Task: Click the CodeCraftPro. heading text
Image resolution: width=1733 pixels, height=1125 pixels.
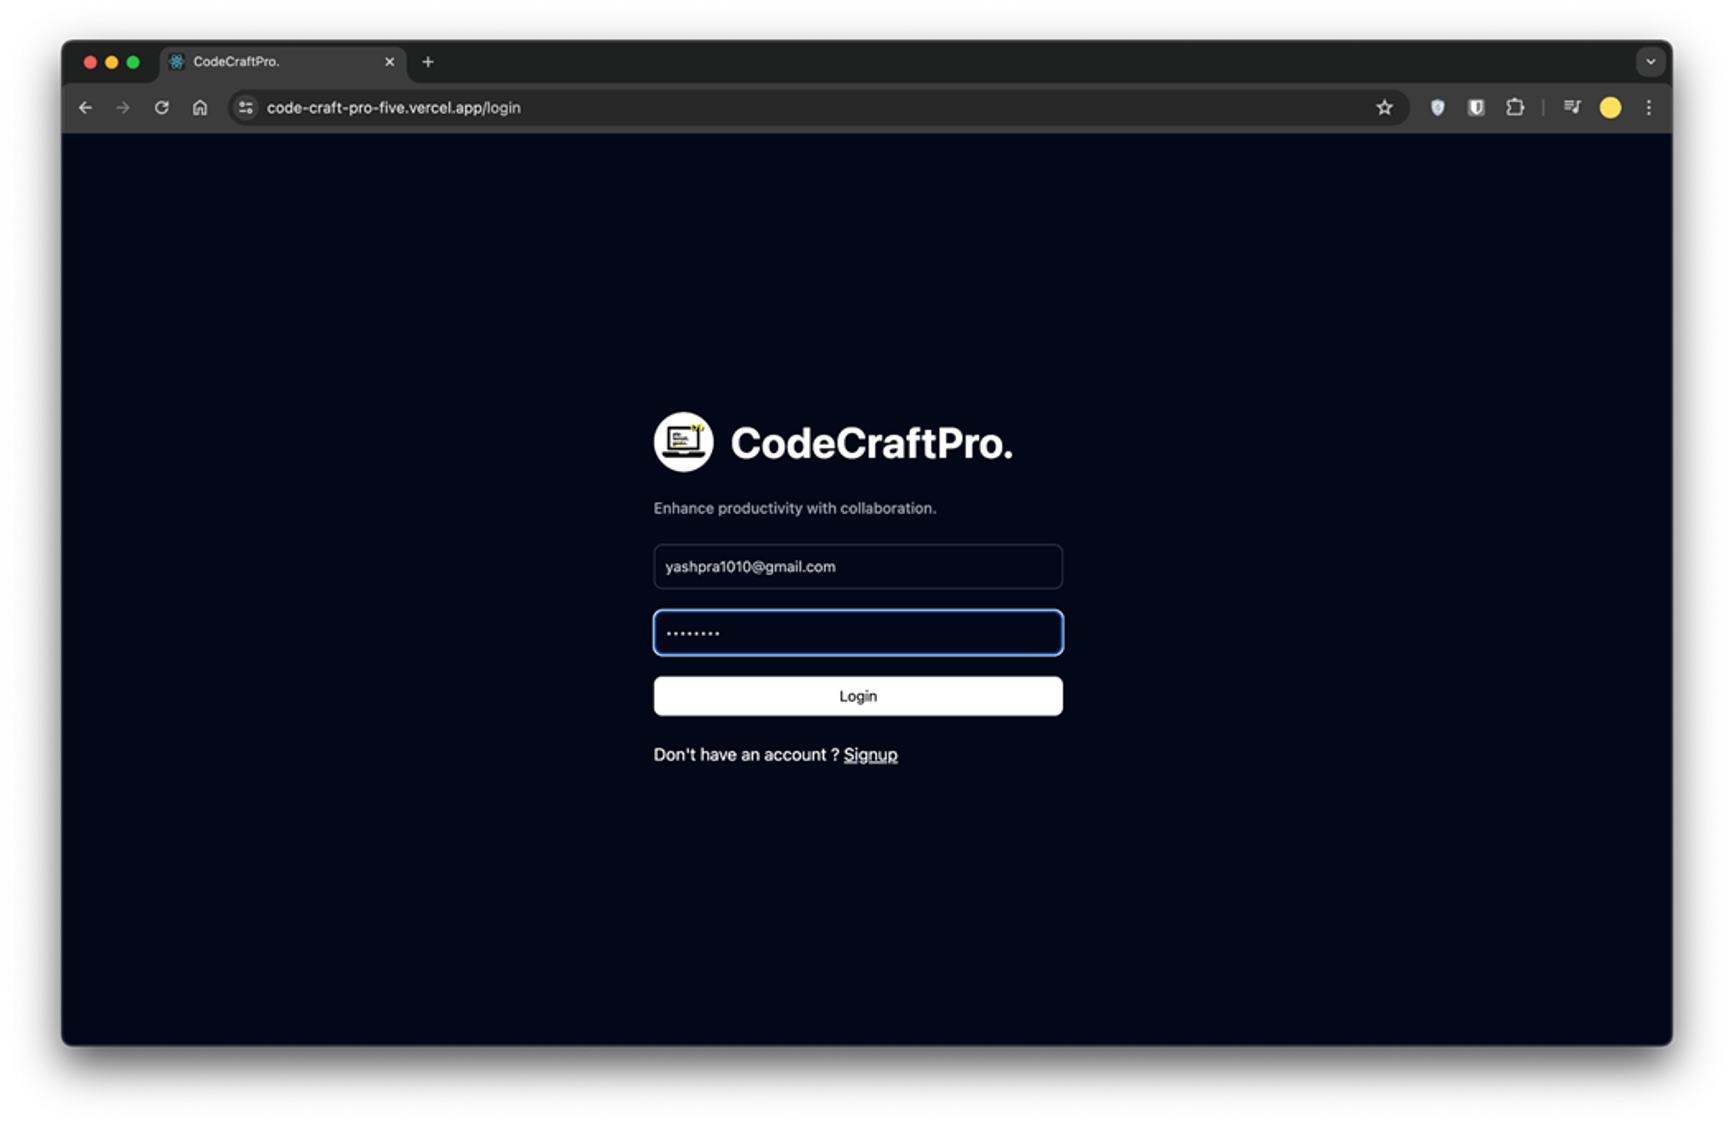Action: click(871, 444)
